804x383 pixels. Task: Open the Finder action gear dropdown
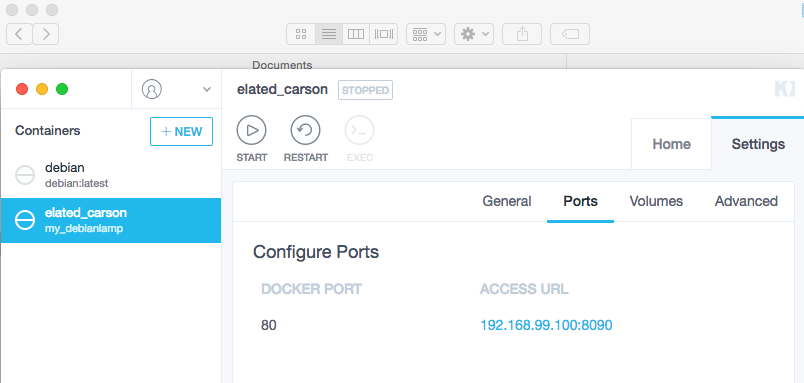click(x=474, y=34)
